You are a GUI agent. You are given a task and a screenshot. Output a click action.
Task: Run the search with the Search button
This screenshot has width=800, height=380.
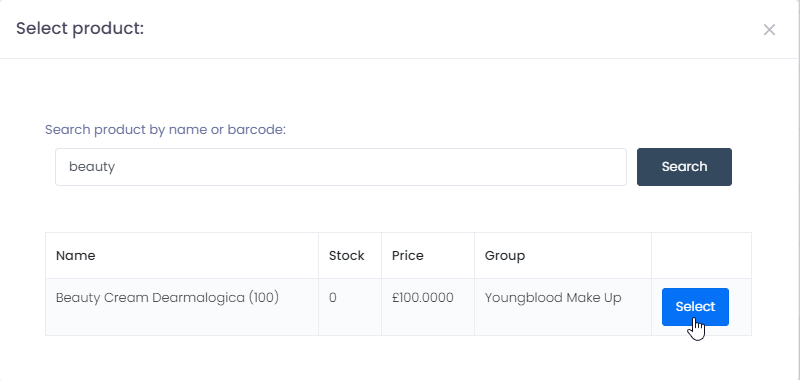click(684, 167)
